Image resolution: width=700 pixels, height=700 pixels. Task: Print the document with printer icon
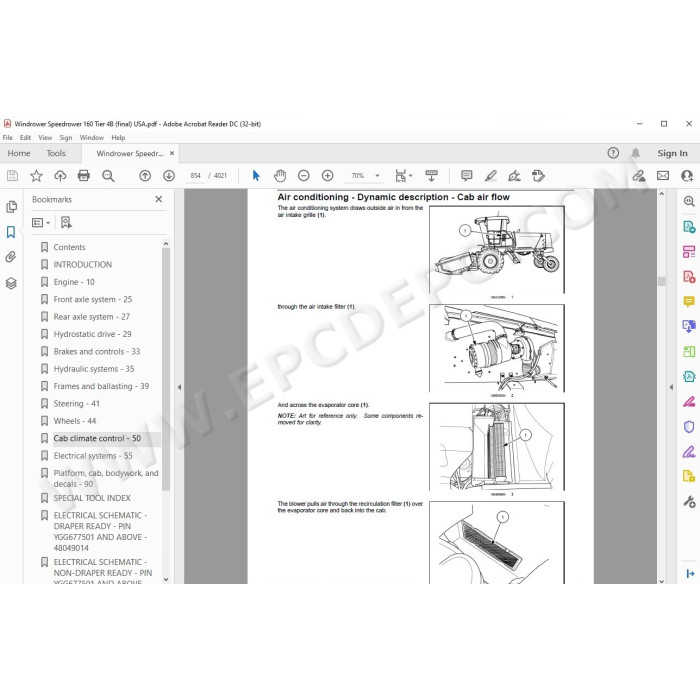(x=83, y=176)
